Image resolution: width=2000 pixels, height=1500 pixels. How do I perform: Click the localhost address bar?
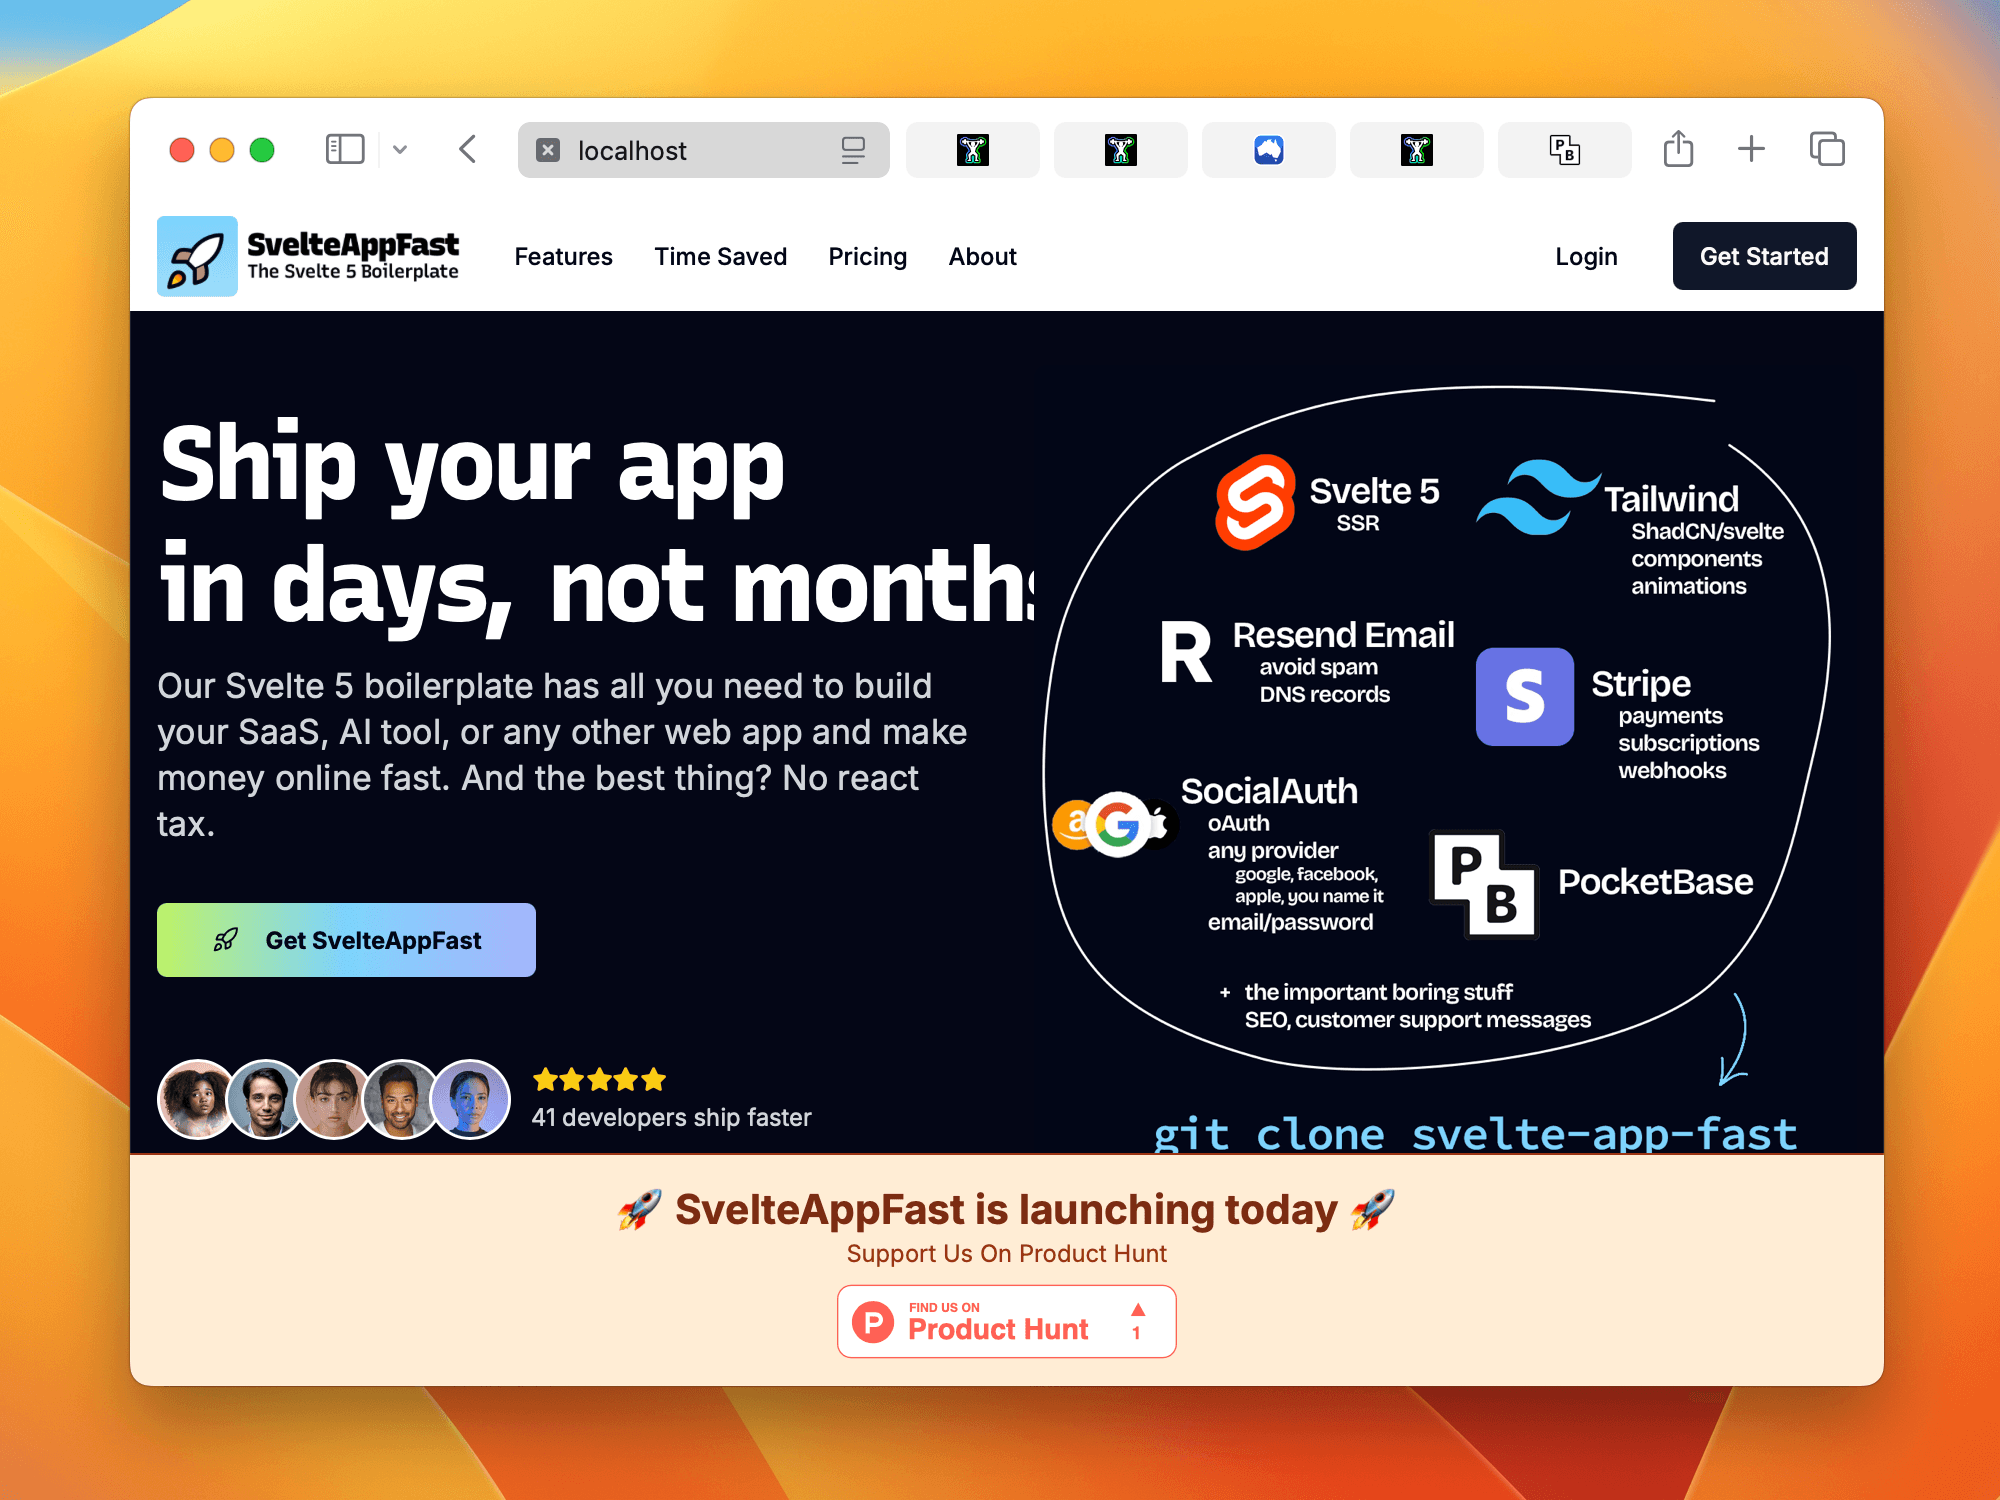[703, 150]
